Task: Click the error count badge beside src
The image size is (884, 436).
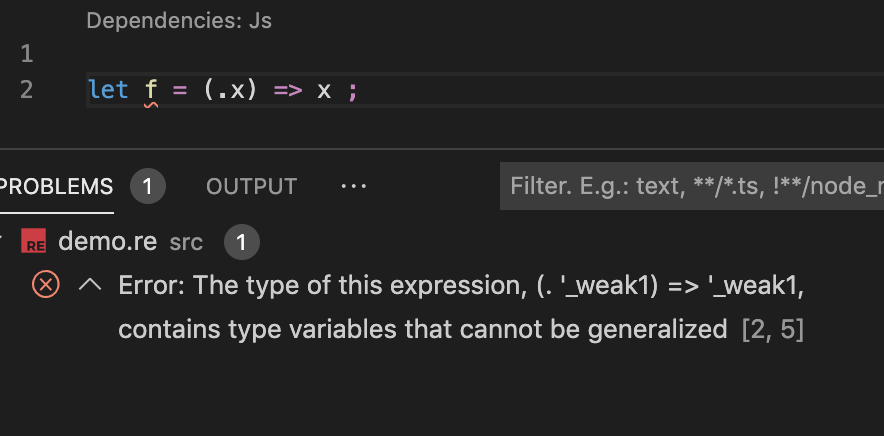Action: click(x=242, y=241)
